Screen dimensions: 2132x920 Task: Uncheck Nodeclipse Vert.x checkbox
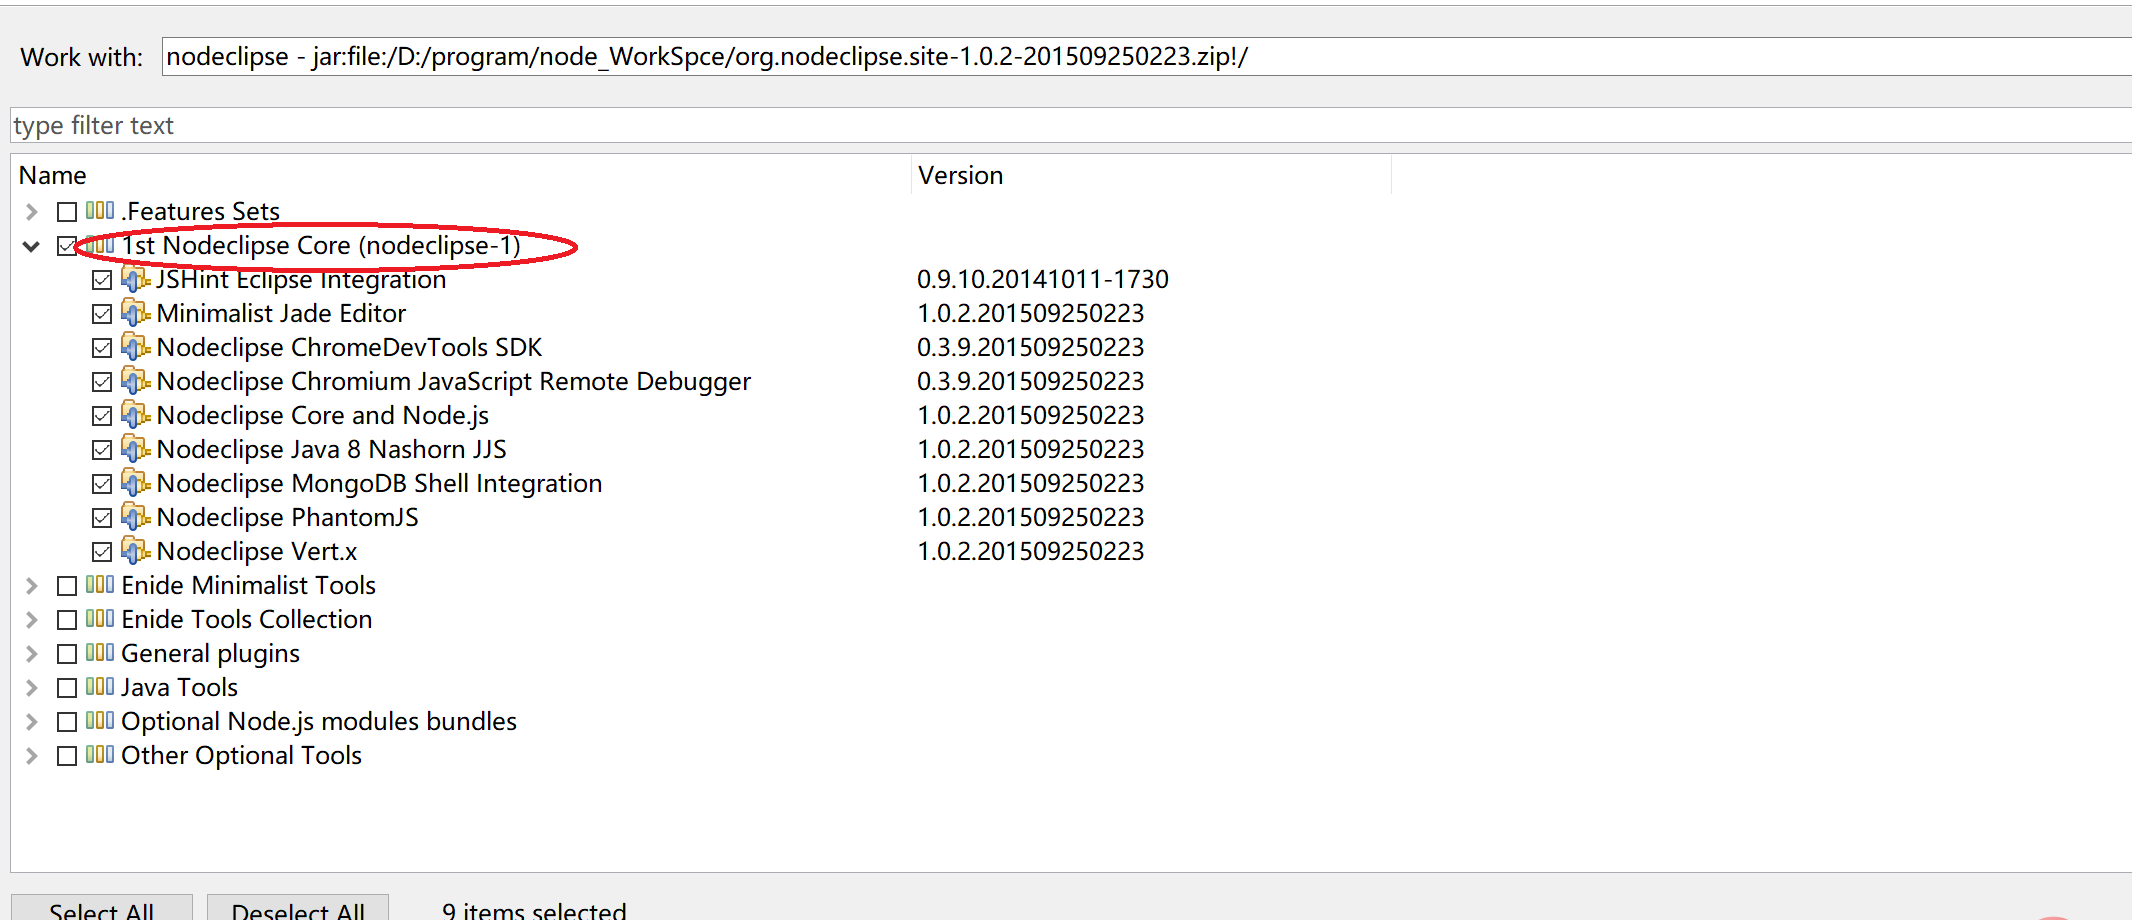click(x=102, y=552)
